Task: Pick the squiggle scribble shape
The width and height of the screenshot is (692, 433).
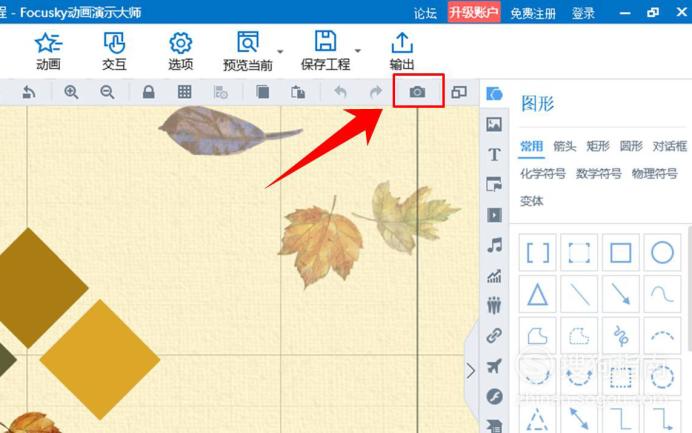Action: click(621, 336)
